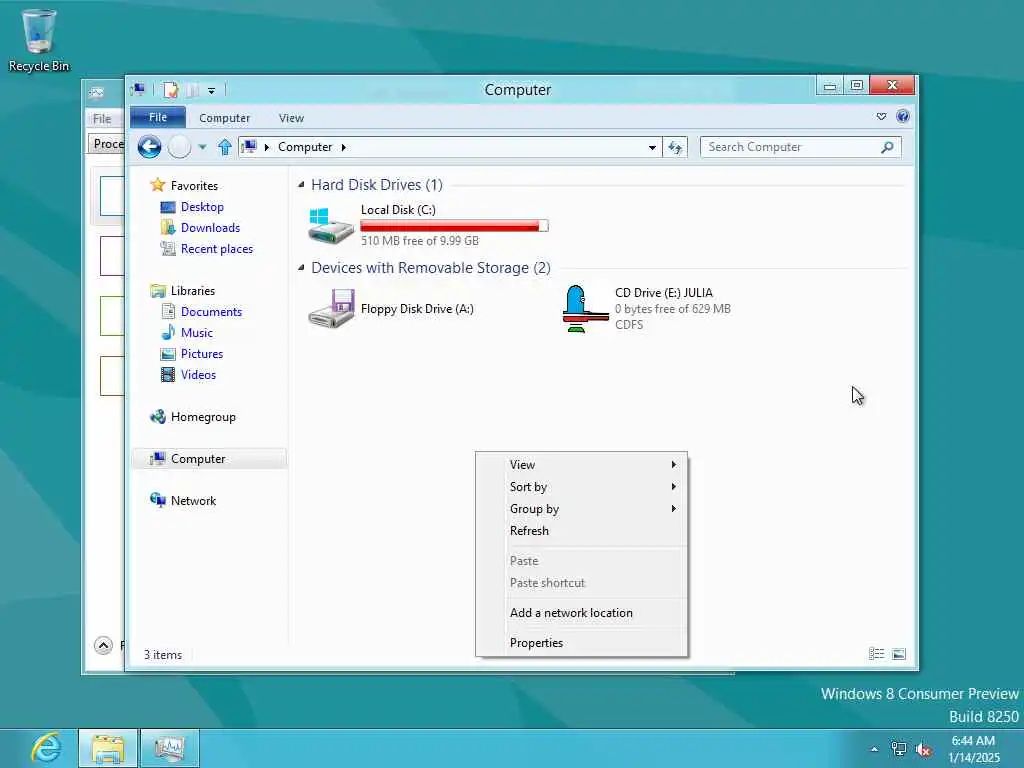Click the magnifier search icon
This screenshot has height=768, width=1024.
click(x=888, y=147)
